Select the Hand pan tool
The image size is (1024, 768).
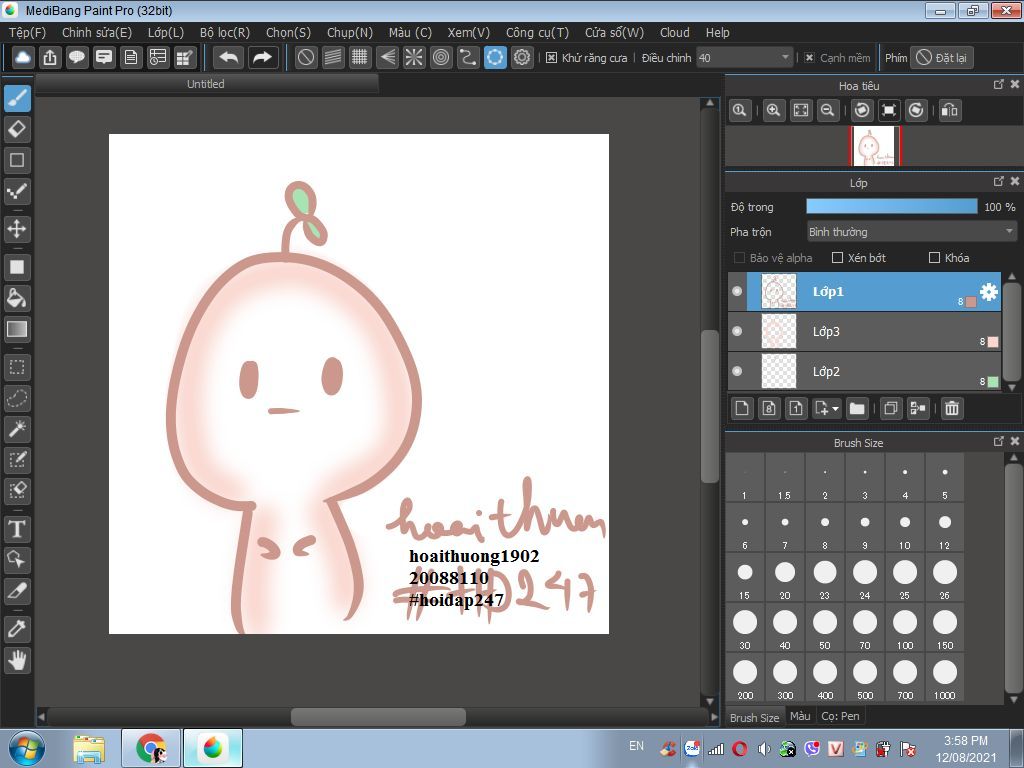click(x=17, y=660)
